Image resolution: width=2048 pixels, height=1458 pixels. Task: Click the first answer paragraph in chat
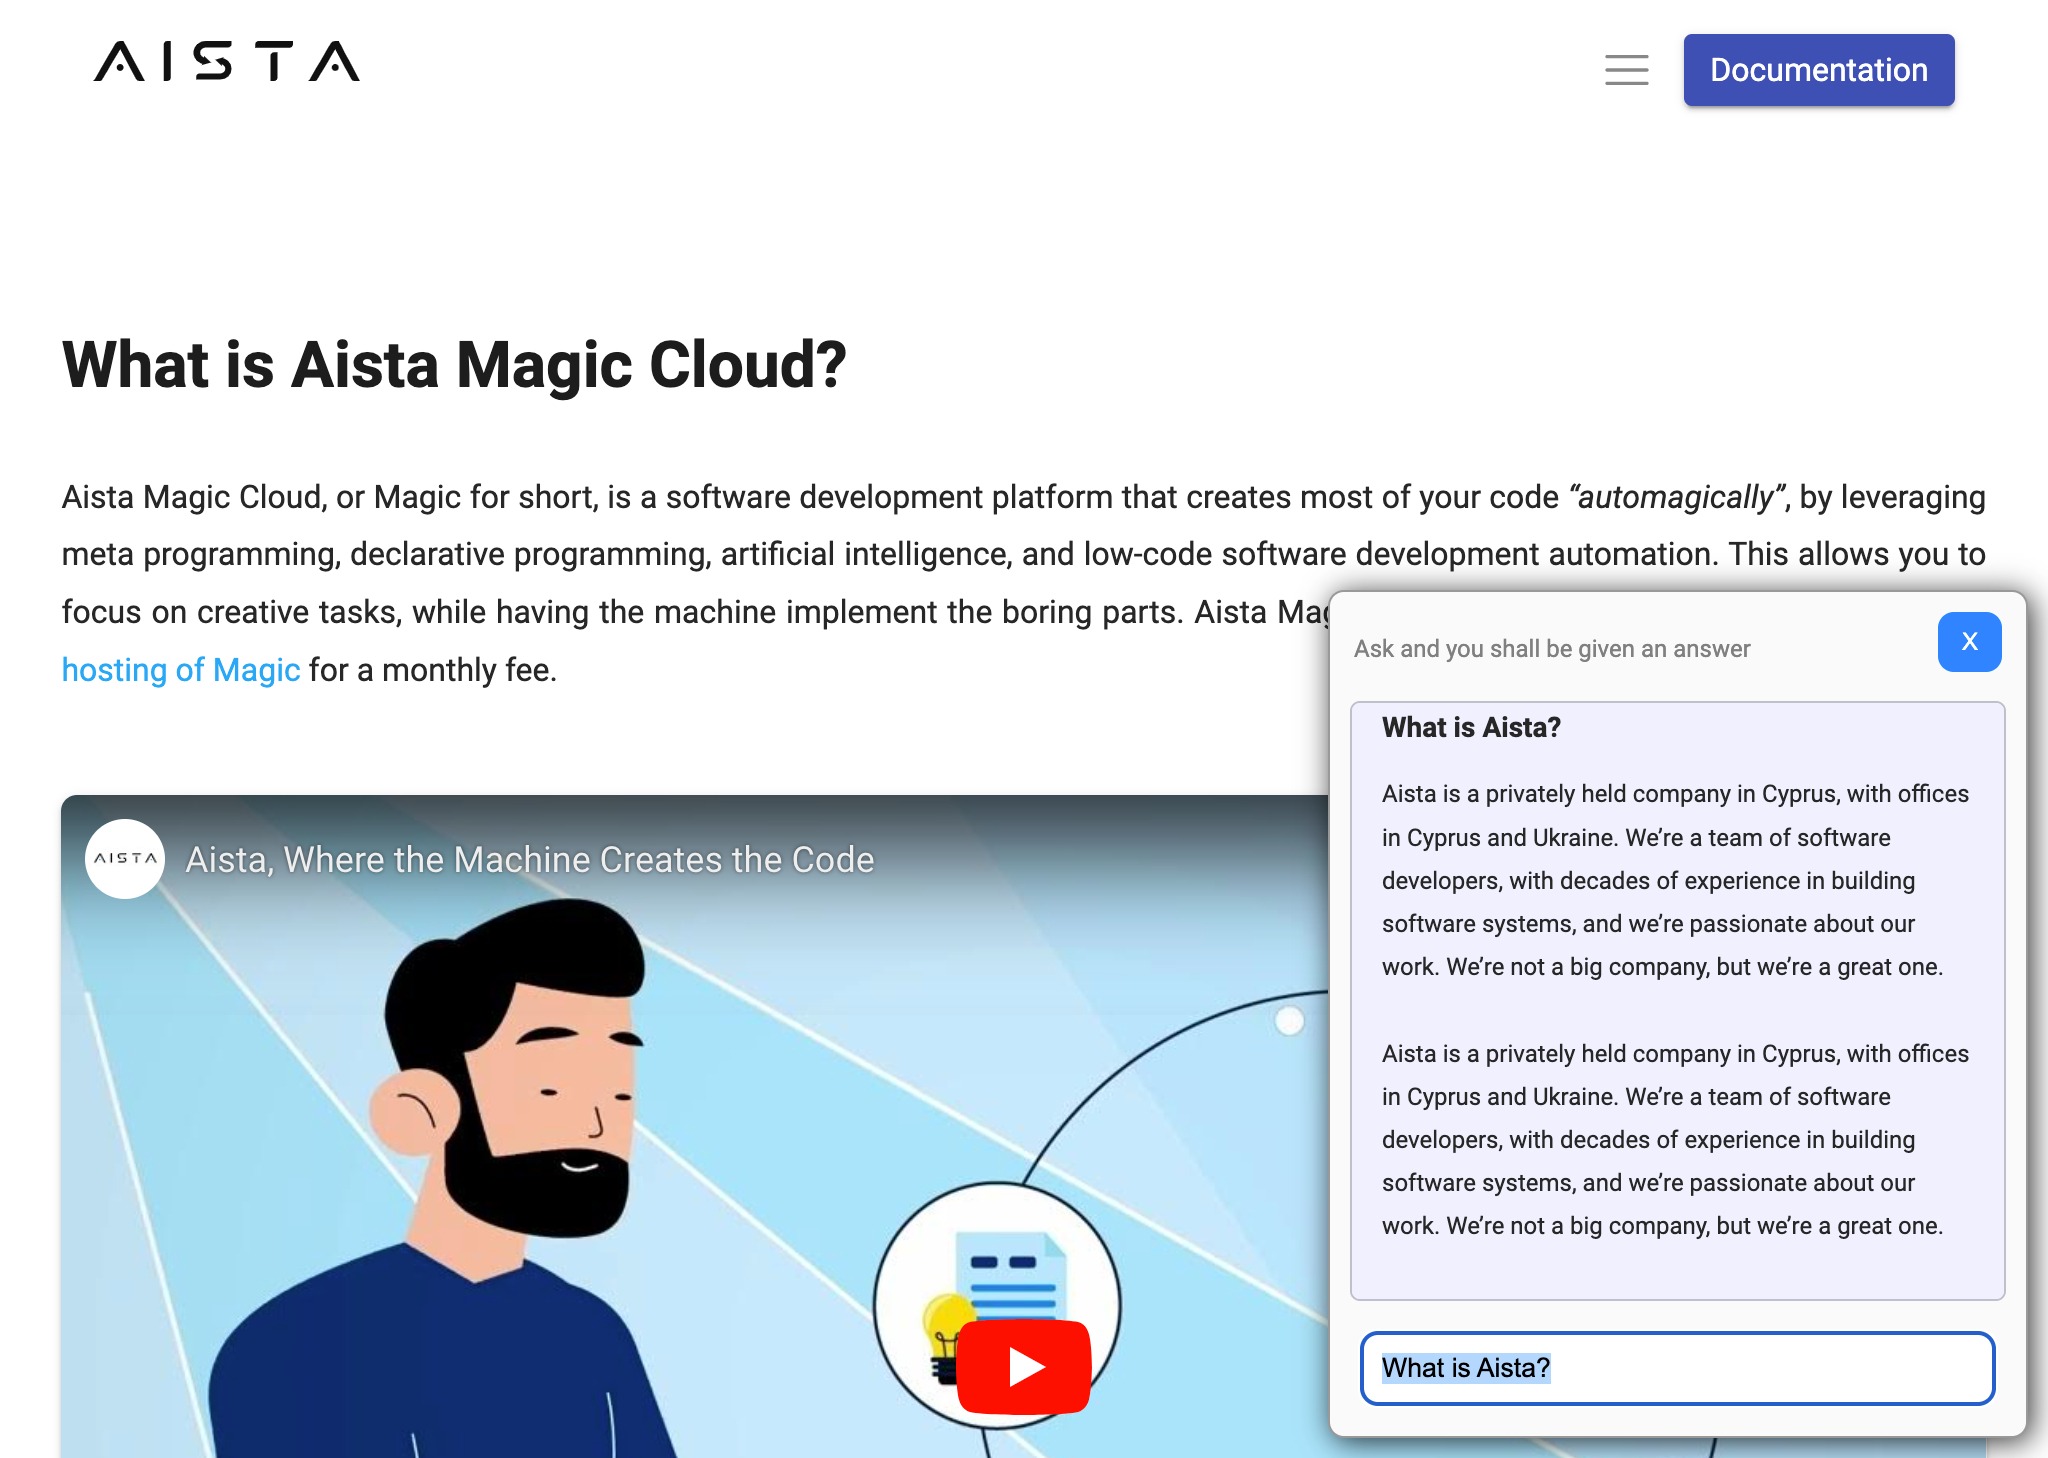pyautogui.click(x=1675, y=880)
